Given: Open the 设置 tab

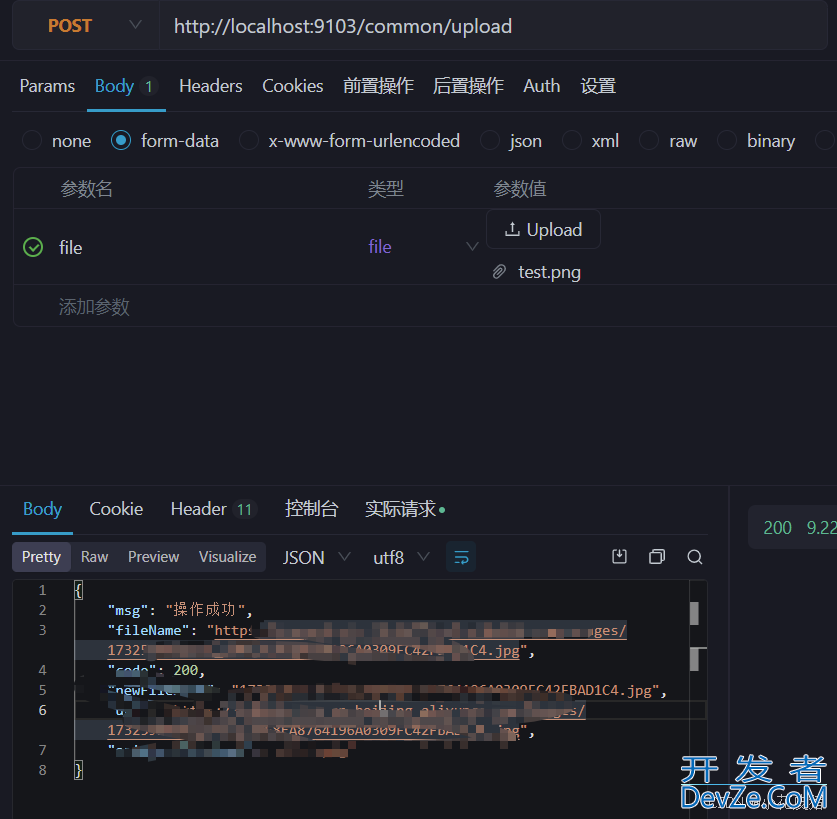Looking at the screenshot, I should point(598,86).
